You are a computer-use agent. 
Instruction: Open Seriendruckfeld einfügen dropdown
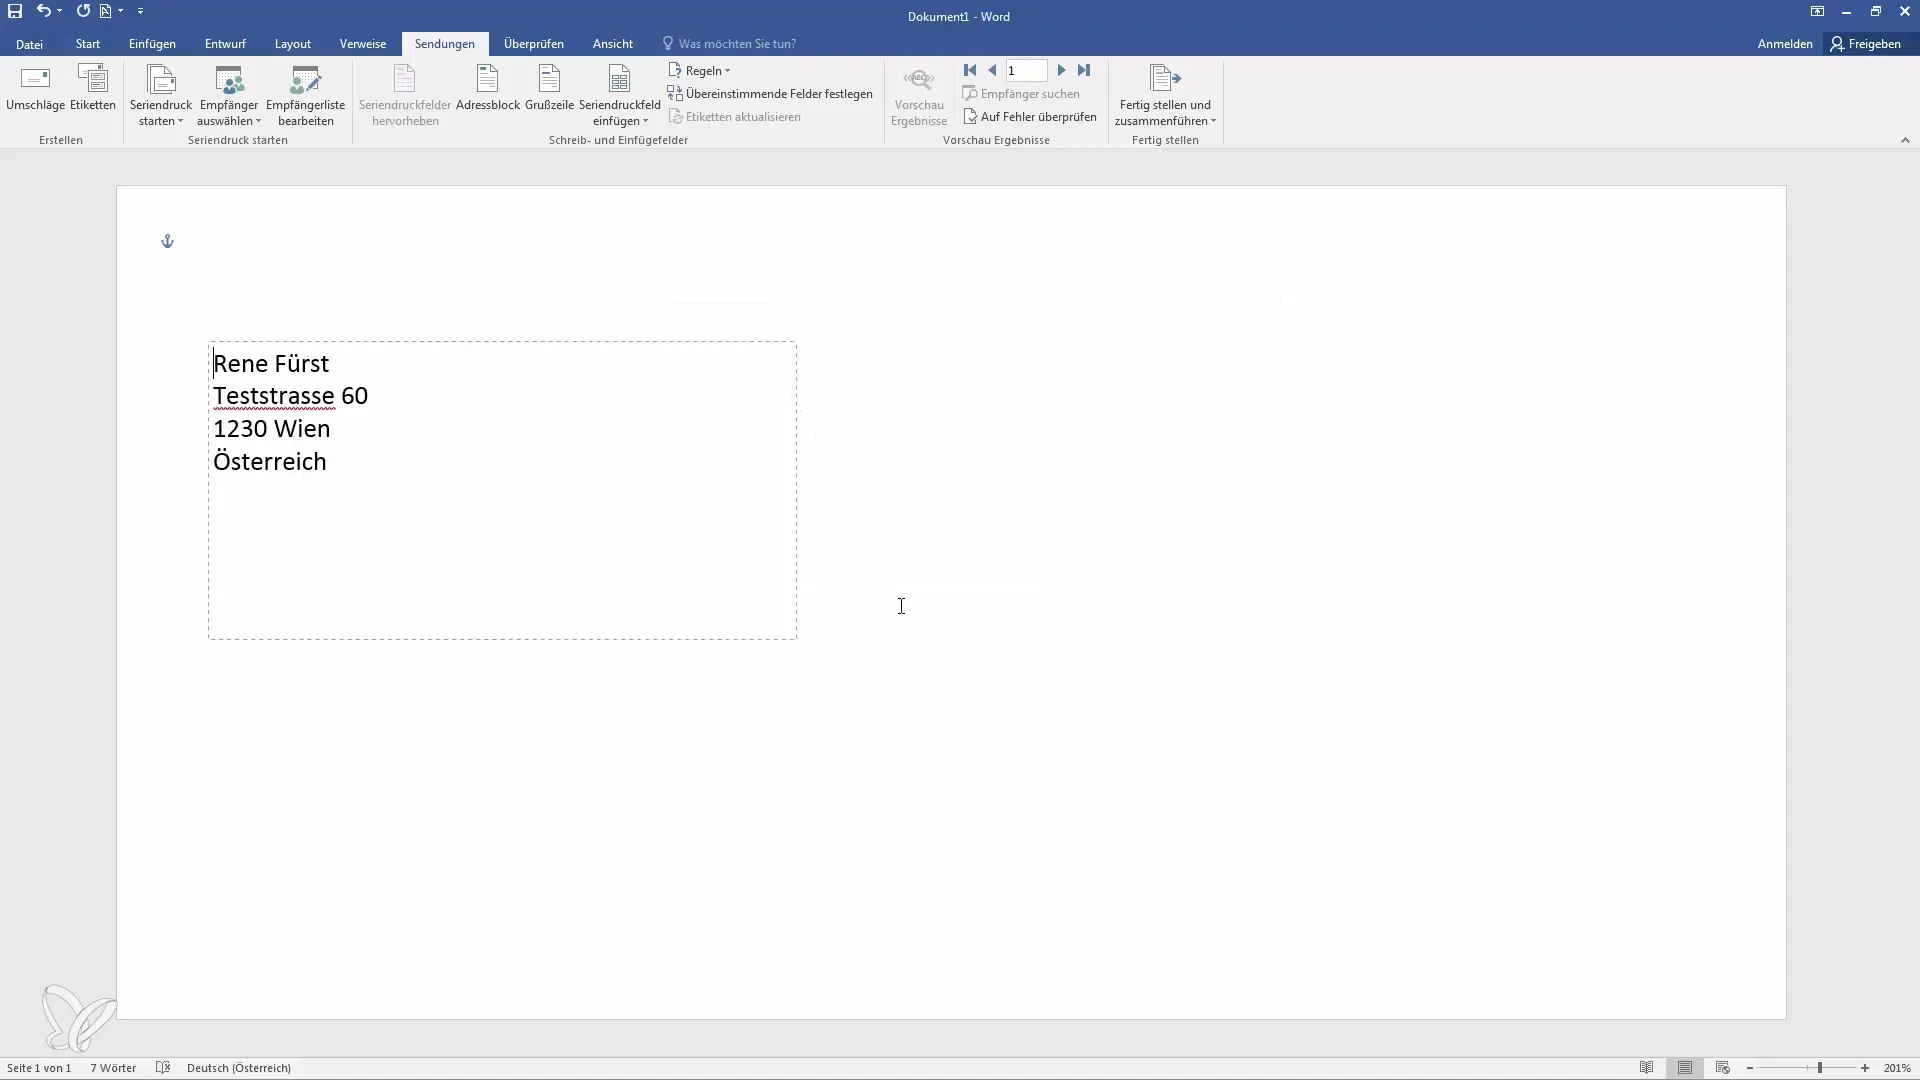pyautogui.click(x=620, y=96)
